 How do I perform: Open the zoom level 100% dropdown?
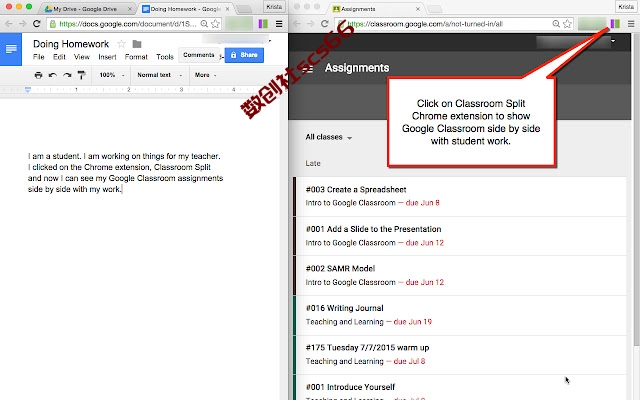pos(111,75)
